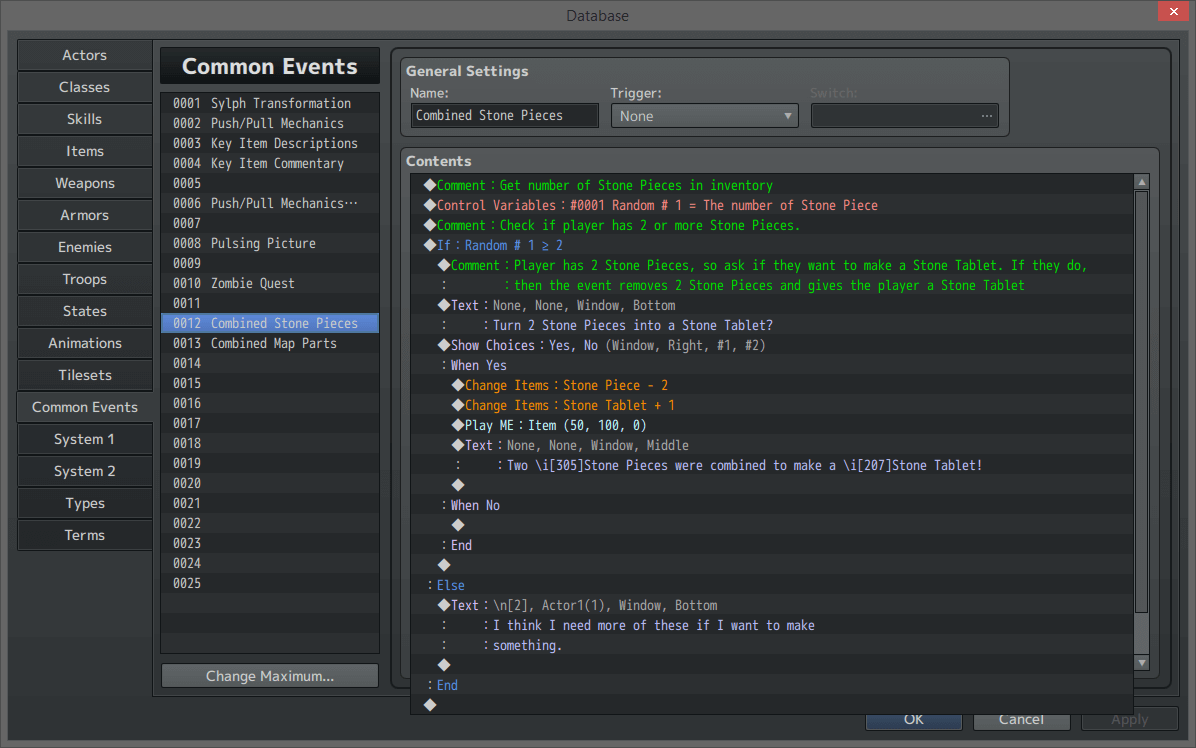The height and width of the screenshot is (748, 1196).
Task: Go to the Enemies tab
Action: point(85,247)
